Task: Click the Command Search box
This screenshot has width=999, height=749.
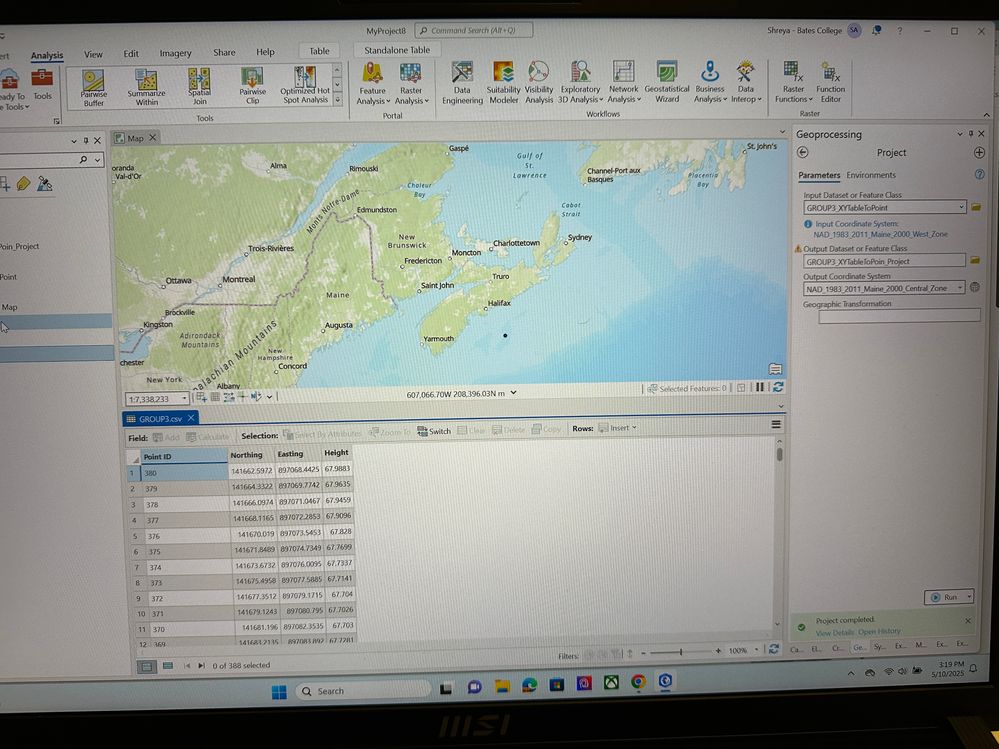Action: [x=474, y=30]
